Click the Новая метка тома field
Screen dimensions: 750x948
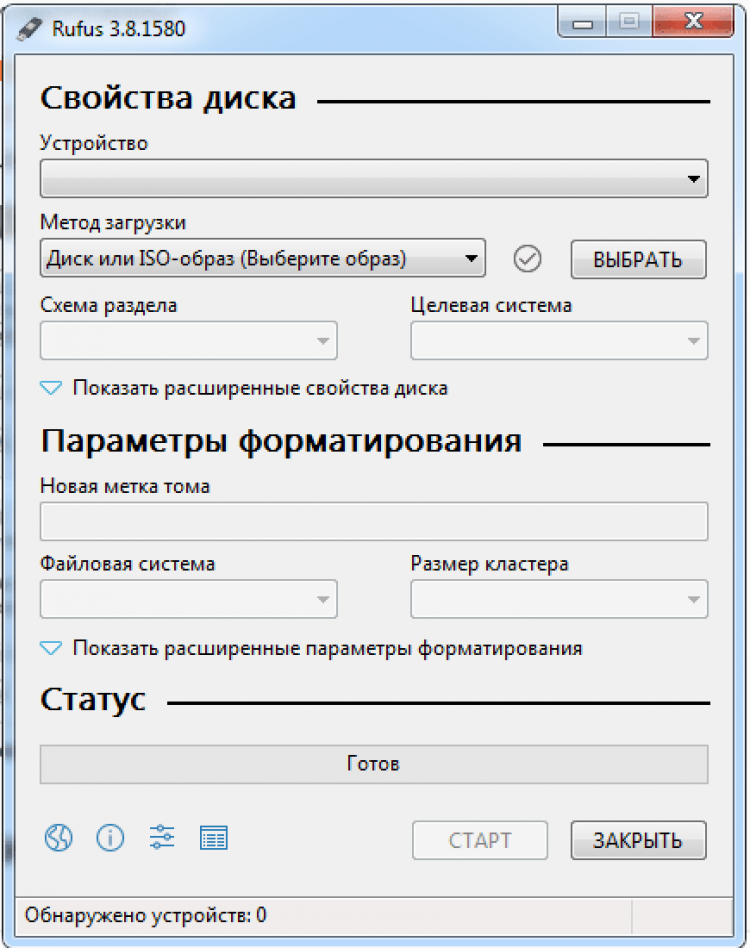point(373,521)
